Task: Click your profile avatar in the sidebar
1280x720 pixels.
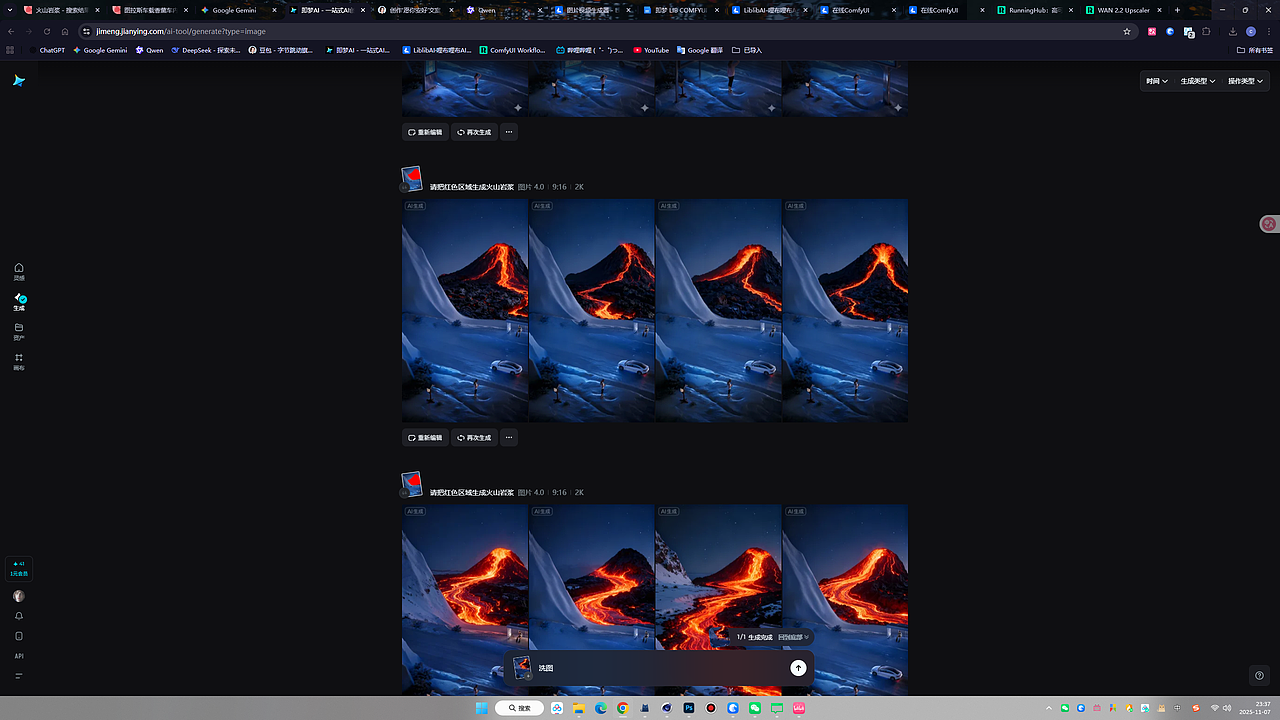Action: tap(18, 596)
